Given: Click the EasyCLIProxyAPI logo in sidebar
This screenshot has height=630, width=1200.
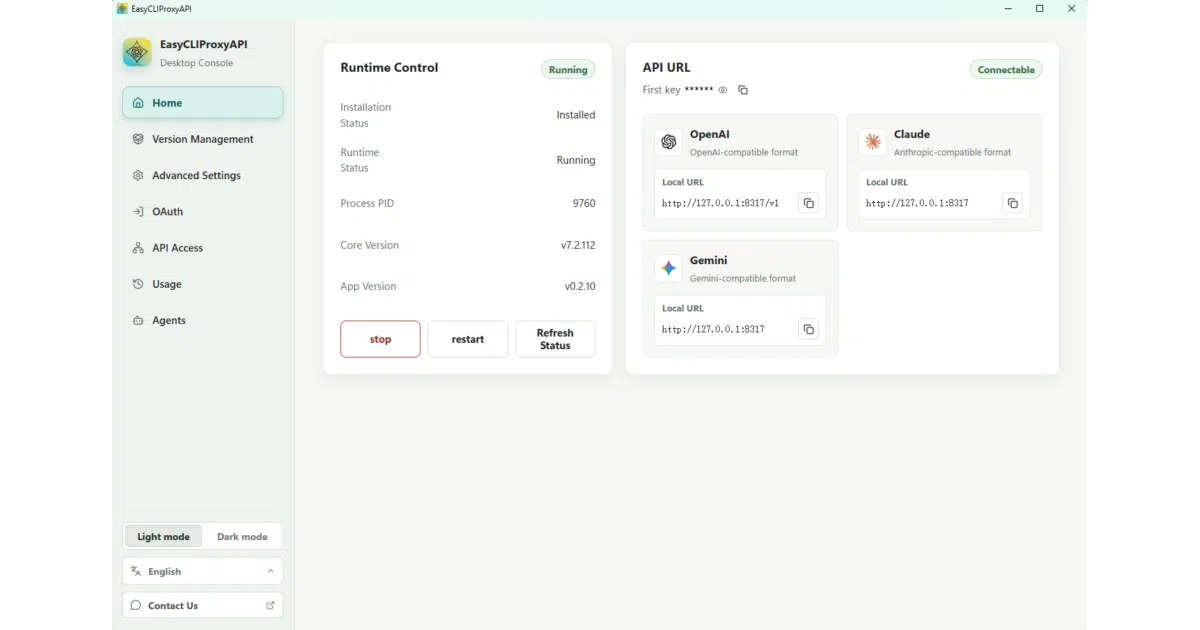Looking at the screenshot, I should click(x=137, y=52).
